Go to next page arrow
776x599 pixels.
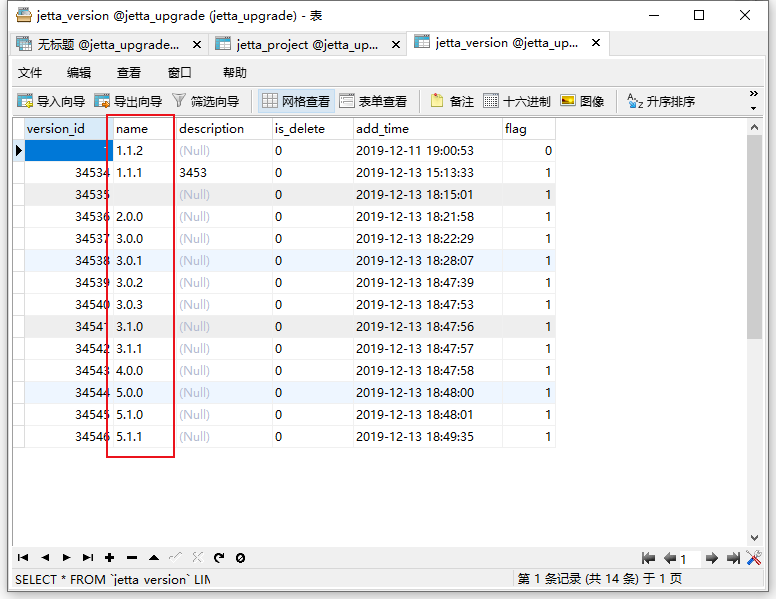tap(712, 558)
